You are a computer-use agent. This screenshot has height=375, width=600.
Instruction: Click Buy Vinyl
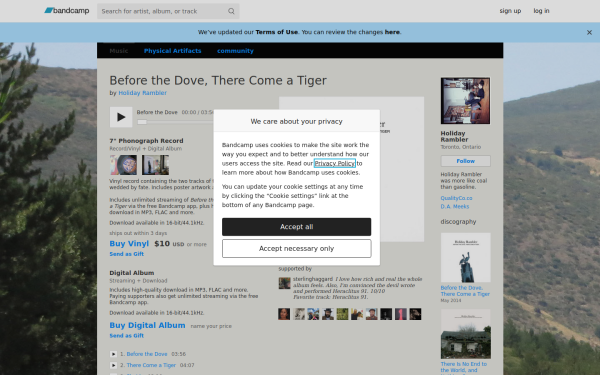click(x=129, y=244)
